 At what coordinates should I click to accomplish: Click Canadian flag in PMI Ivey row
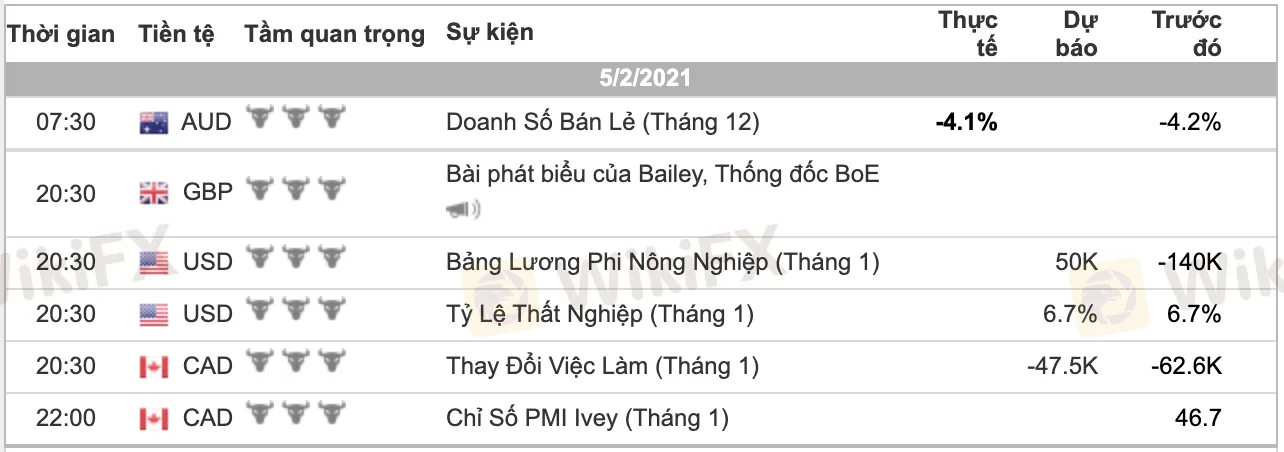(x=153, y=418)
